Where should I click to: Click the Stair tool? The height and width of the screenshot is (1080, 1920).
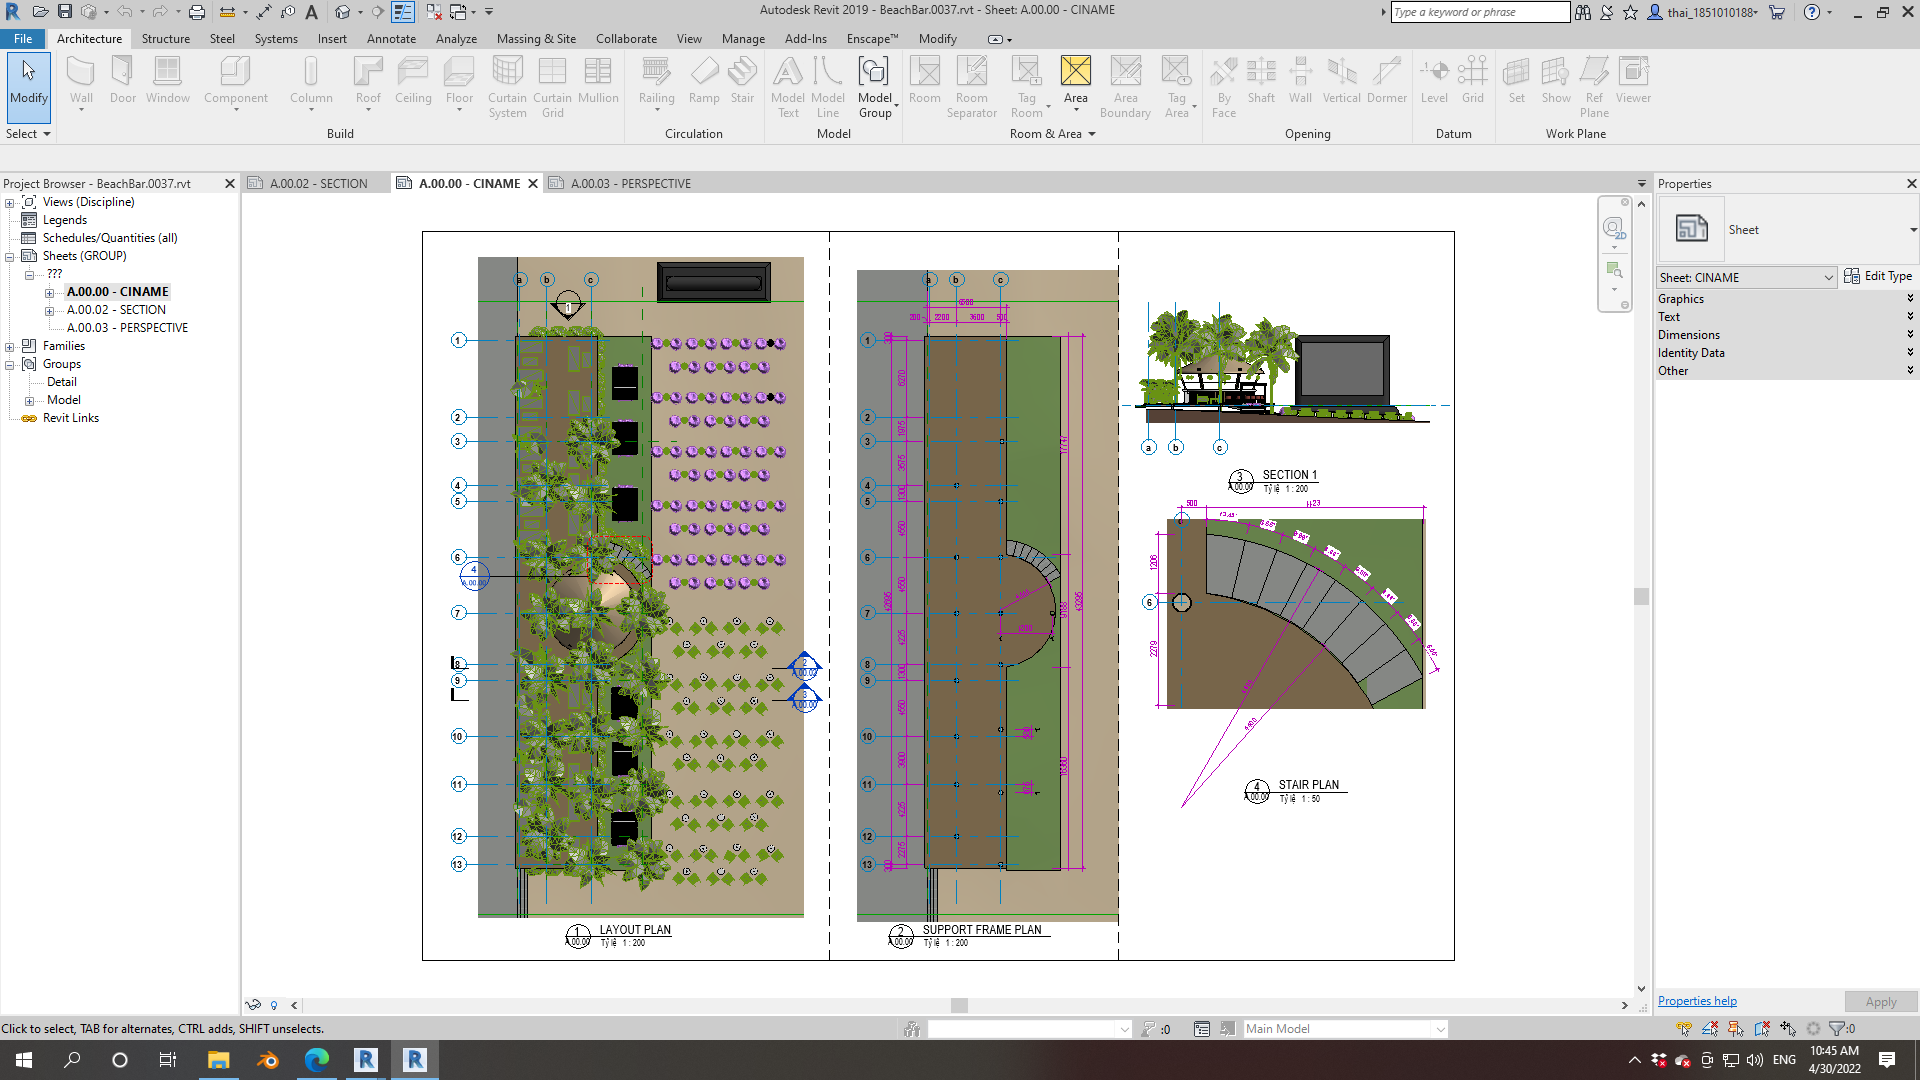742,80
